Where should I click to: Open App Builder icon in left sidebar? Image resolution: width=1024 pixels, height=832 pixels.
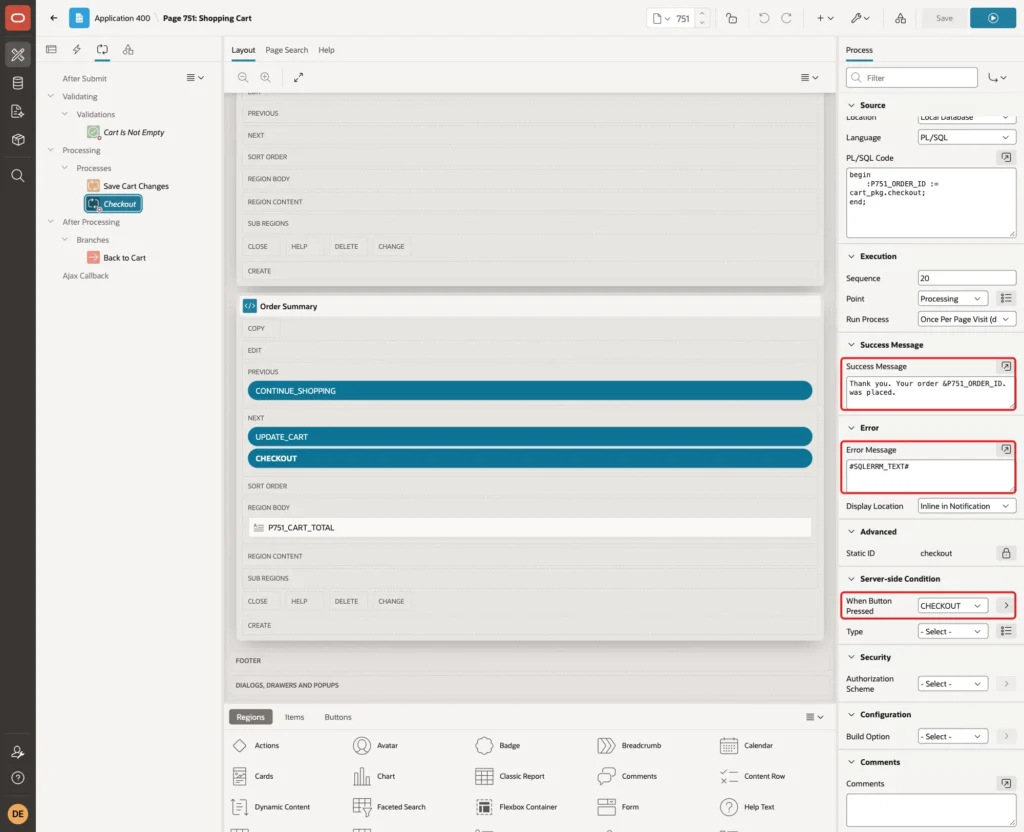point(18,55)
